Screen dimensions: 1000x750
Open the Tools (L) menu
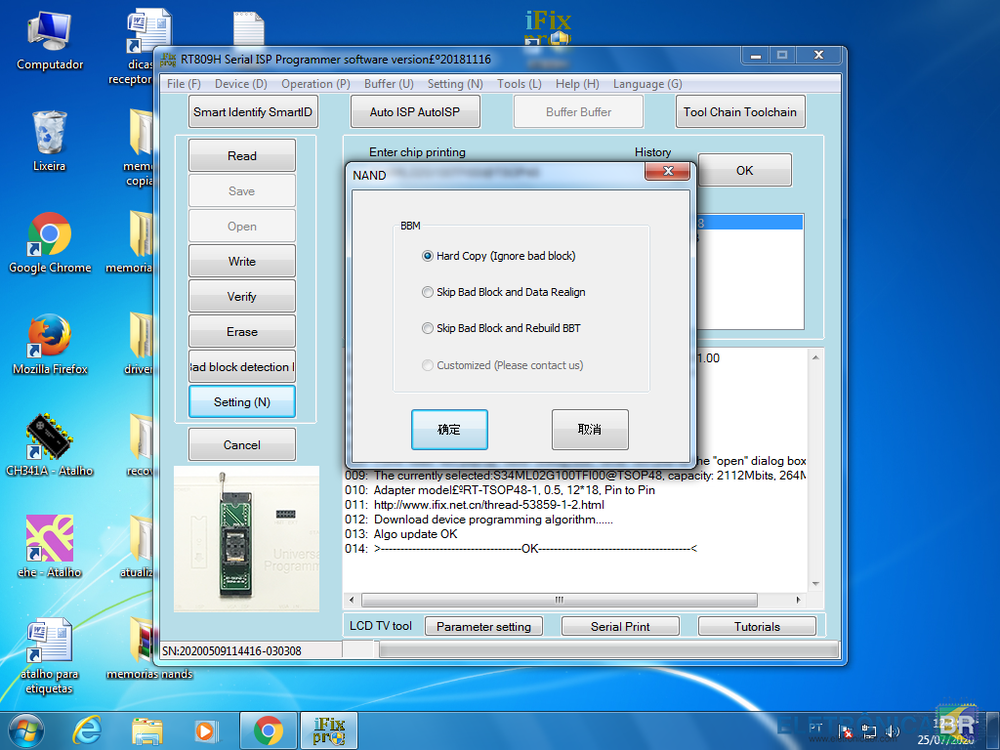pos(519,84)
